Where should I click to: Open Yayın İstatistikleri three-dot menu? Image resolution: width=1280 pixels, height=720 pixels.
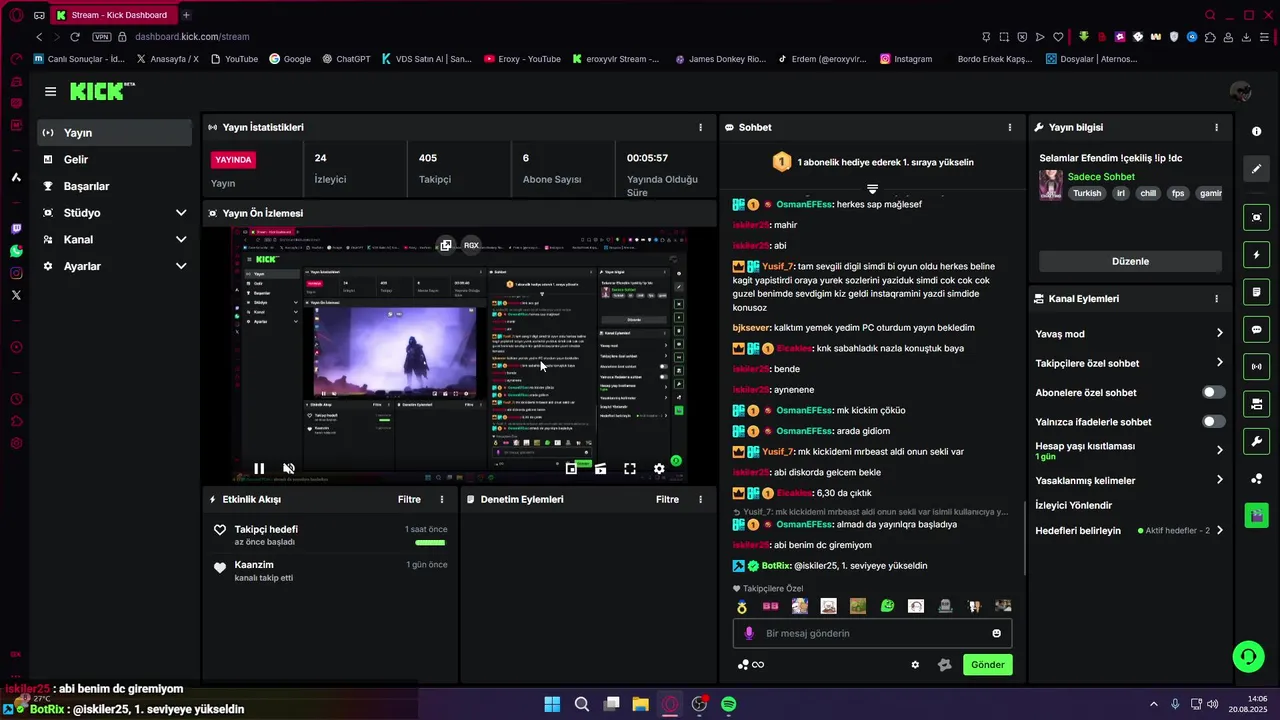[x=700, y=127]
